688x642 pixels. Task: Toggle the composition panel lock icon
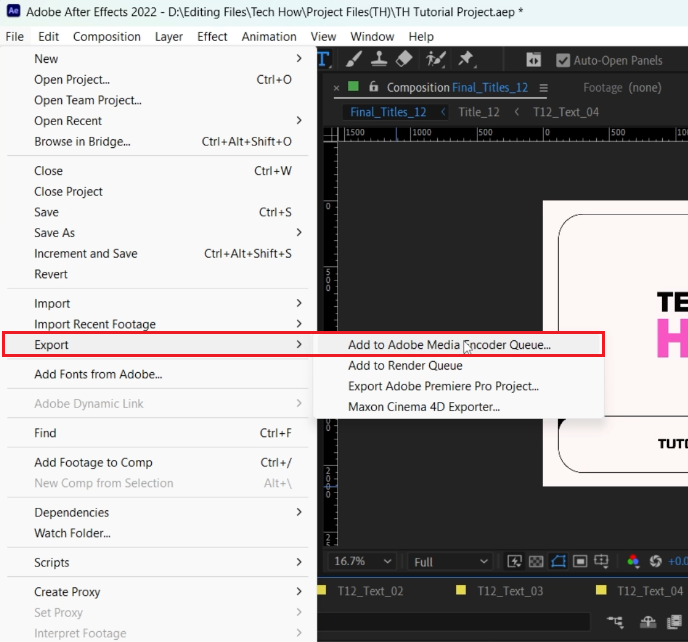point(374,87)
